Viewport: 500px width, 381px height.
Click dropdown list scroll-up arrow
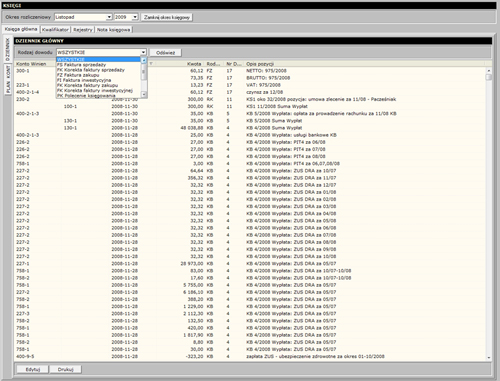click(x=144, y=60)
